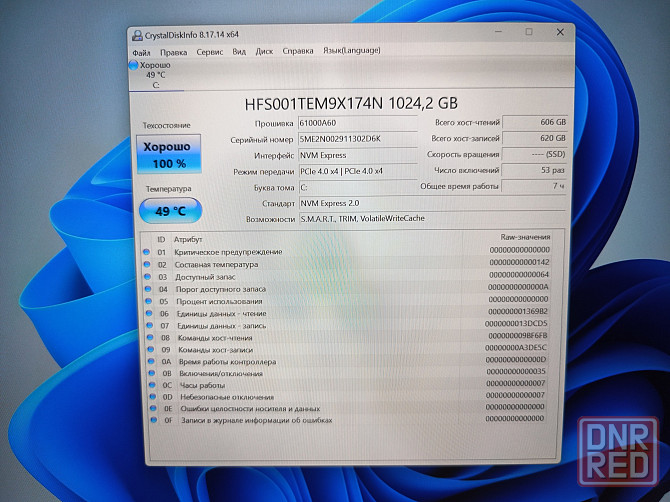Click the drive model title HFS001TEM9X174N
Viewport: 670px width, 502px height.
coord(351,104)
